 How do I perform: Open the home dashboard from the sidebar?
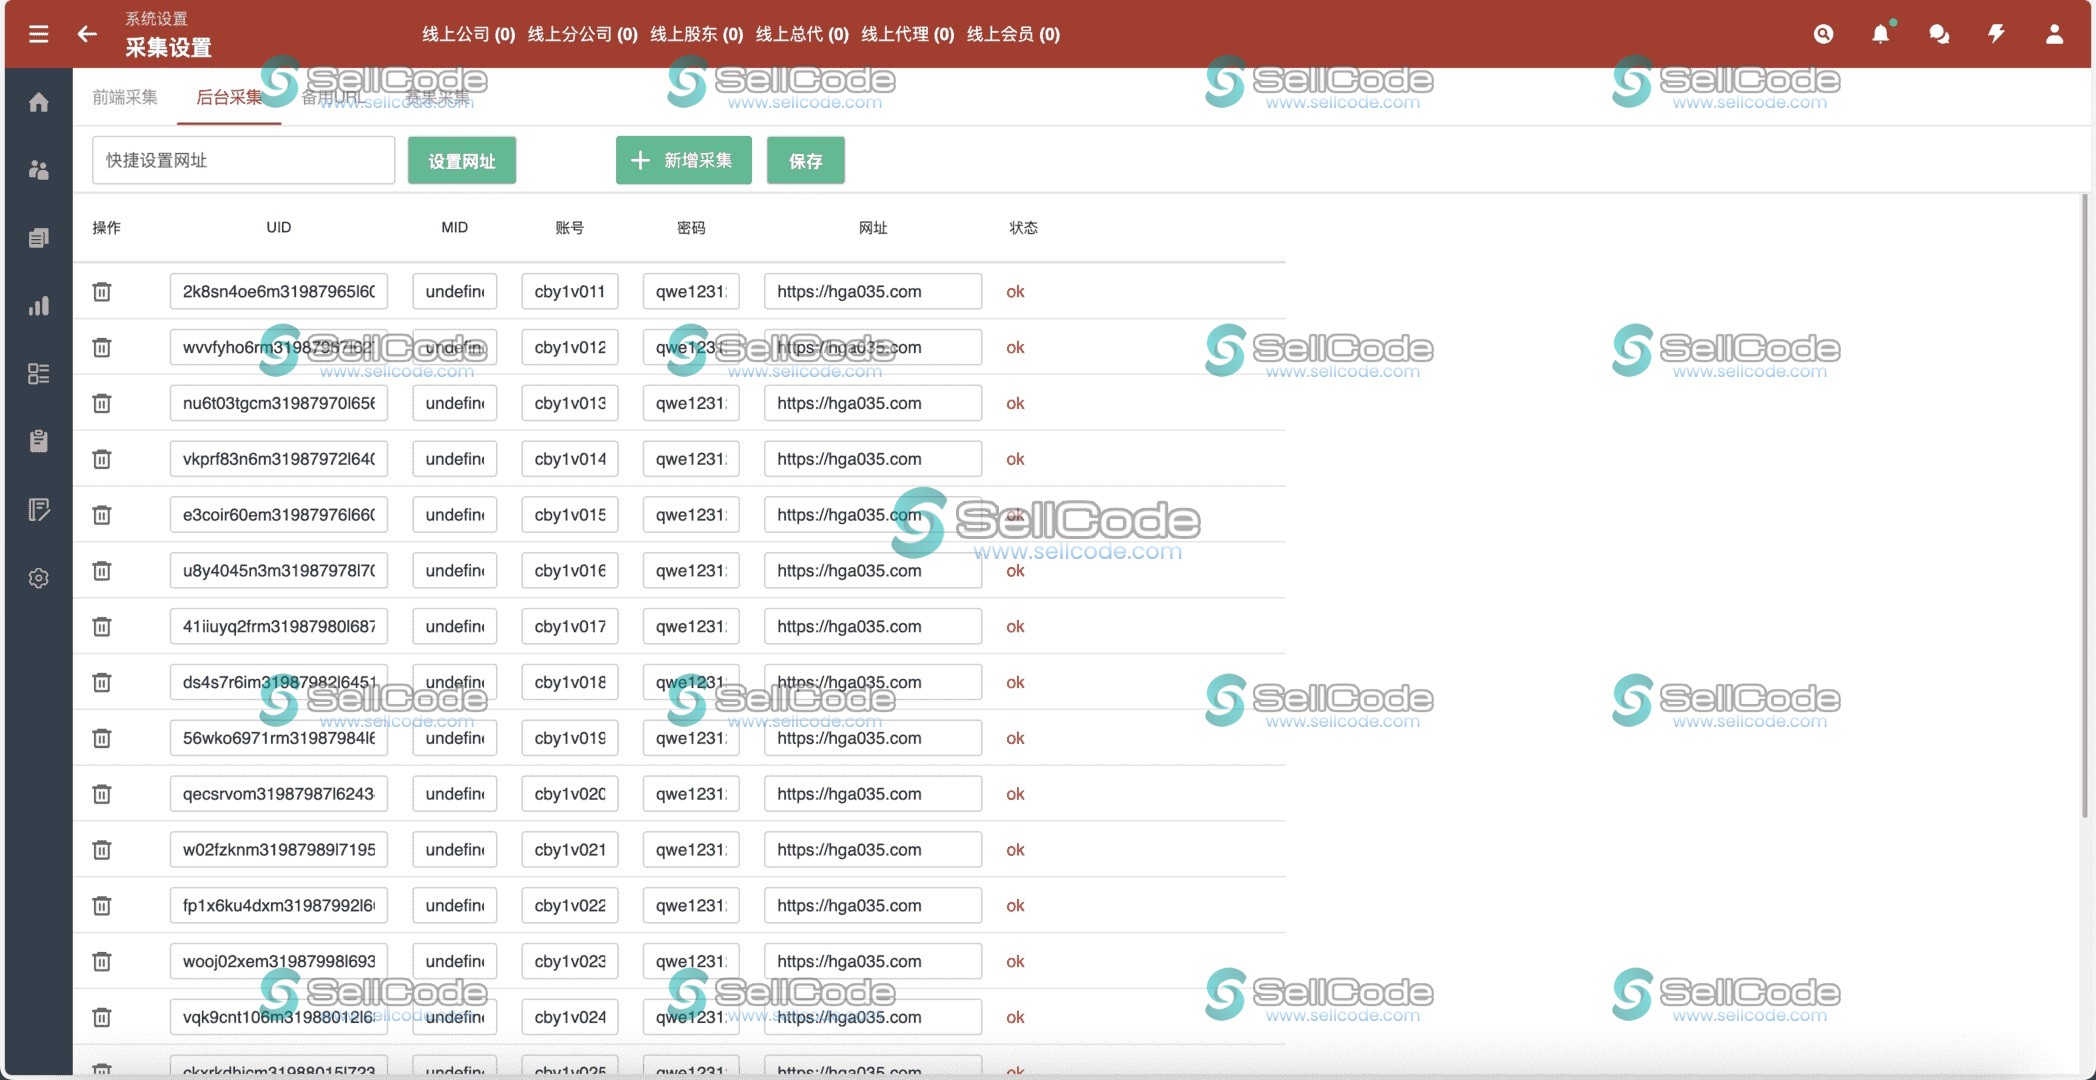(x=38, y=103)
